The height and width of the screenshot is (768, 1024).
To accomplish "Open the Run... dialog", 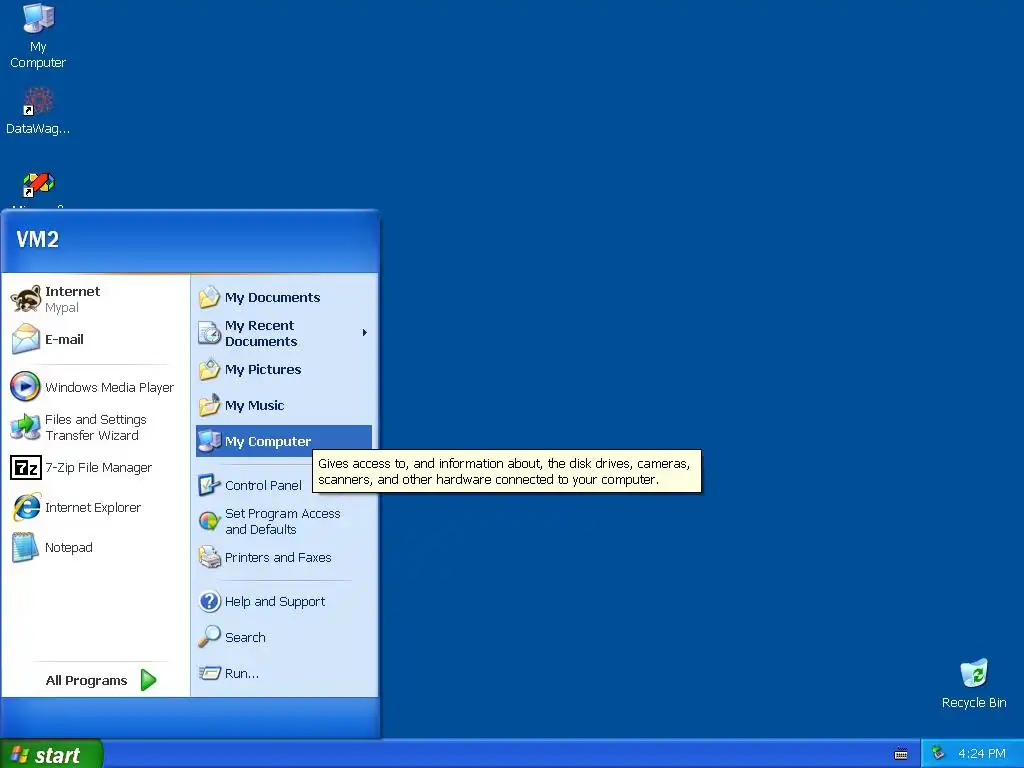I will 283,673.
